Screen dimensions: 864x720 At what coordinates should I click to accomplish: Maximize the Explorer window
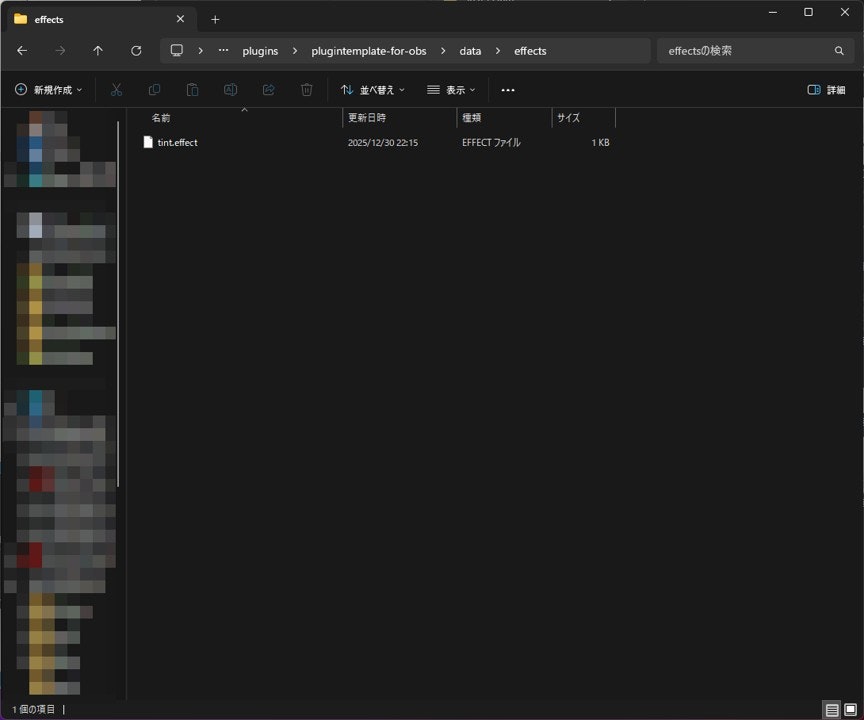(808, 12)
